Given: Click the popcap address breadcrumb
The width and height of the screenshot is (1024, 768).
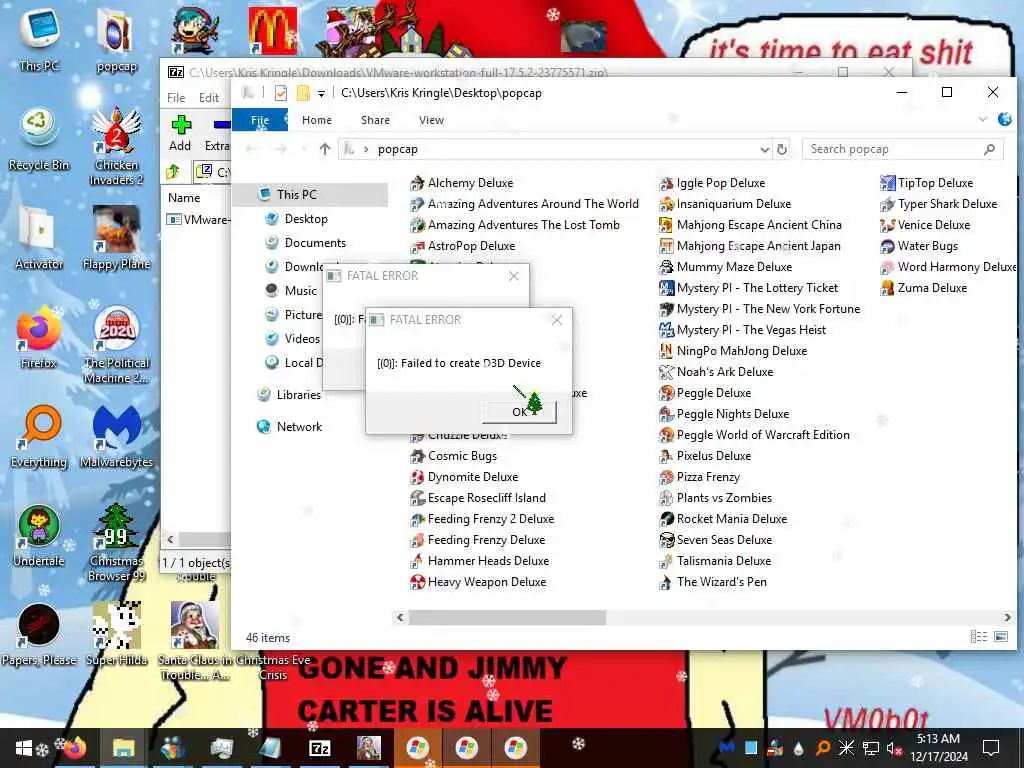Looking at the screenshot, I should [397, 150].
